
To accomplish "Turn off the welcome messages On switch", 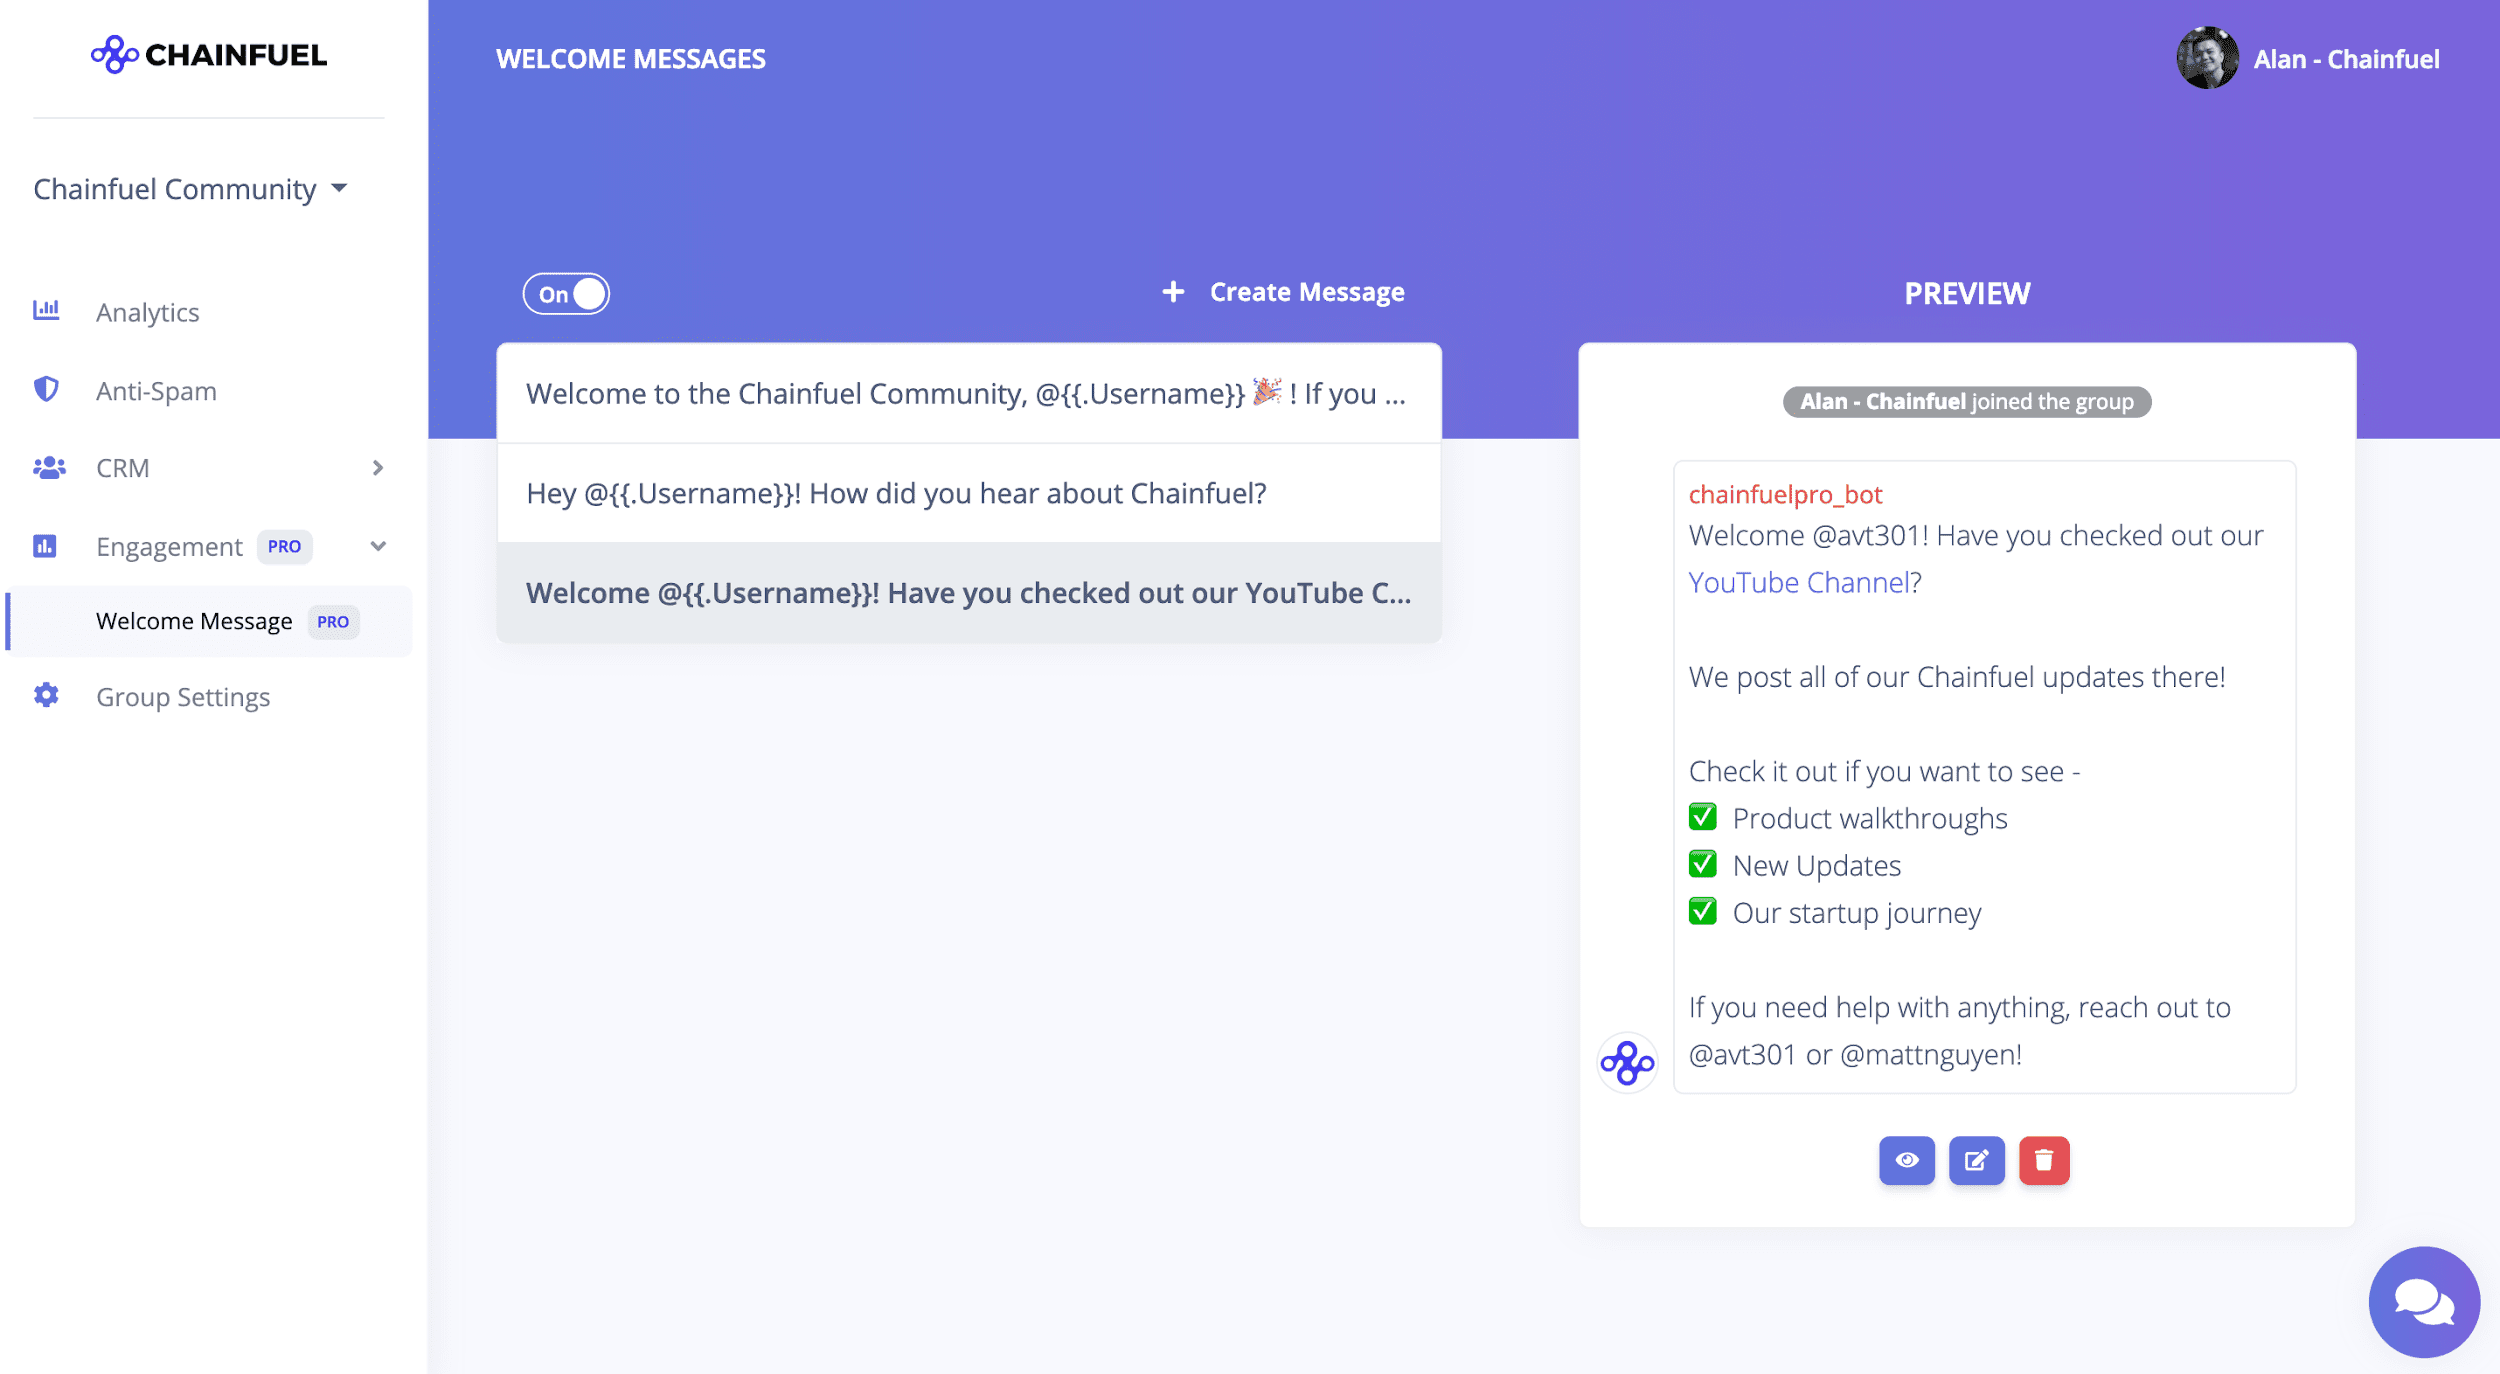I will [566, 294].
